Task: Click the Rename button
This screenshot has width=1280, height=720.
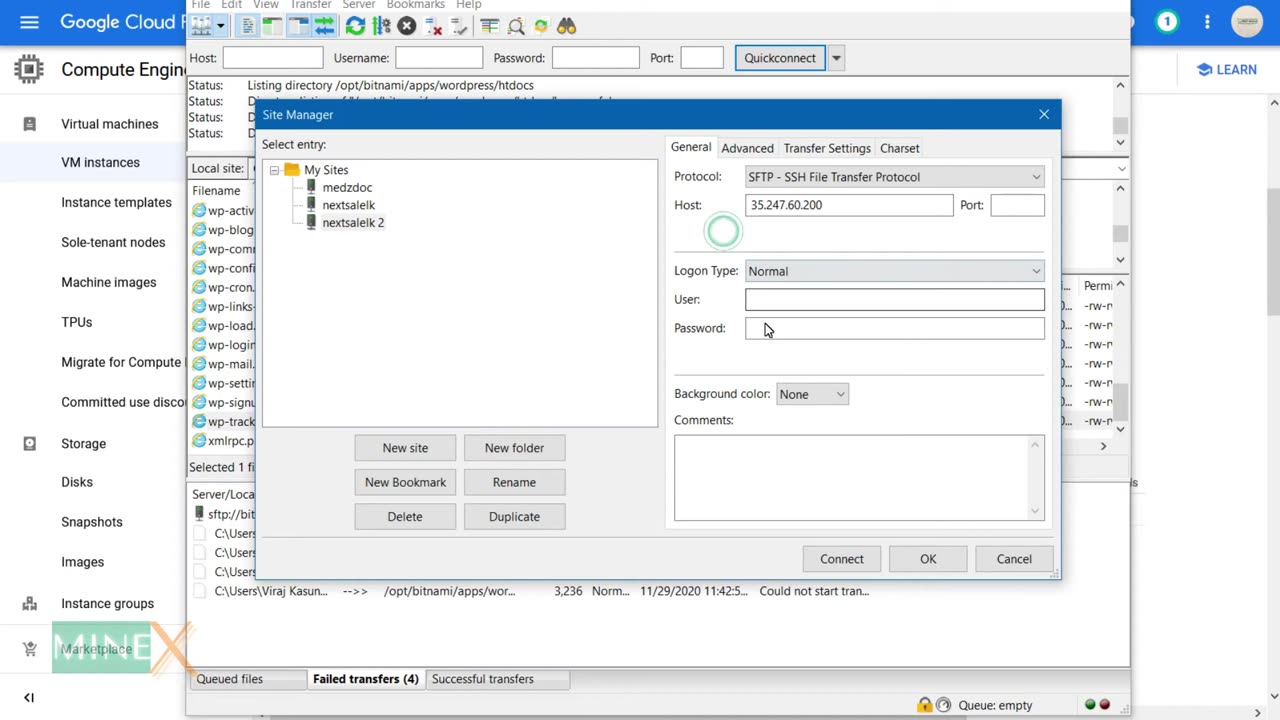Action: [x=514, y=482]
